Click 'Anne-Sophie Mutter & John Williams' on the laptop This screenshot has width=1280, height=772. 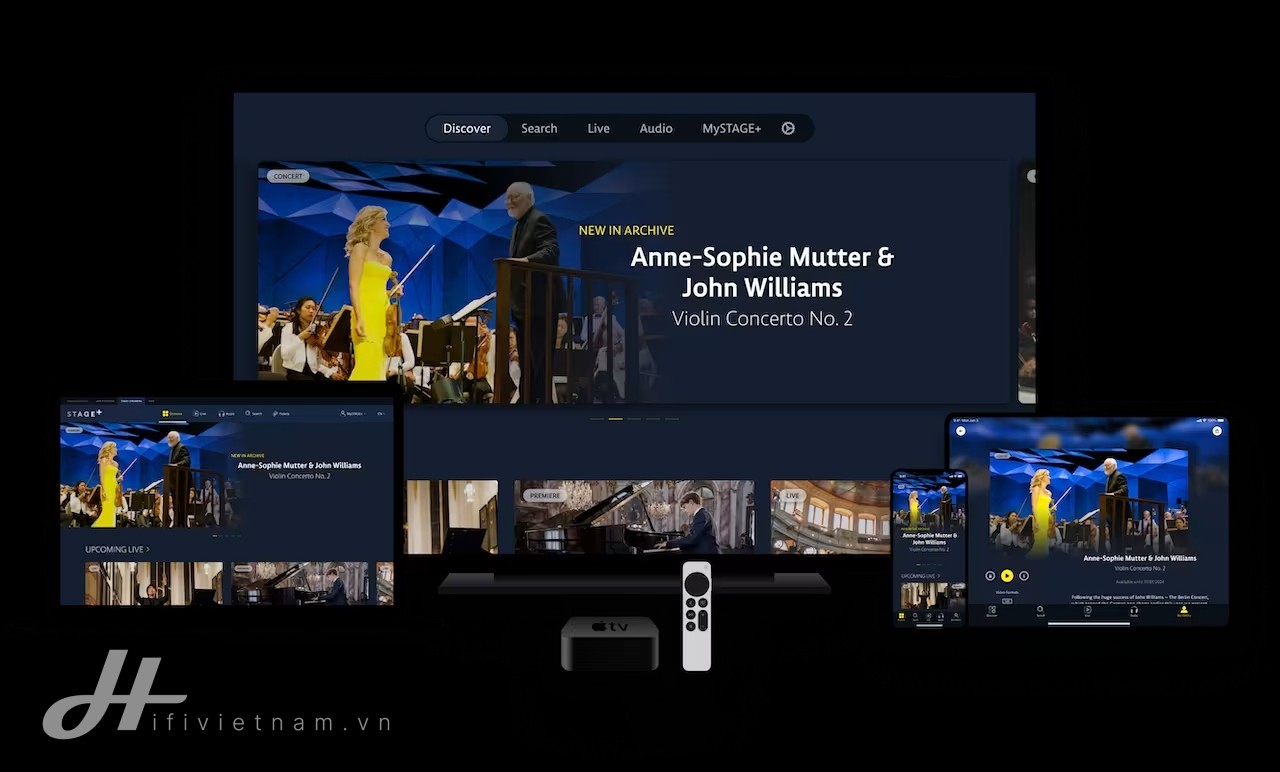(x=299, y=465)
